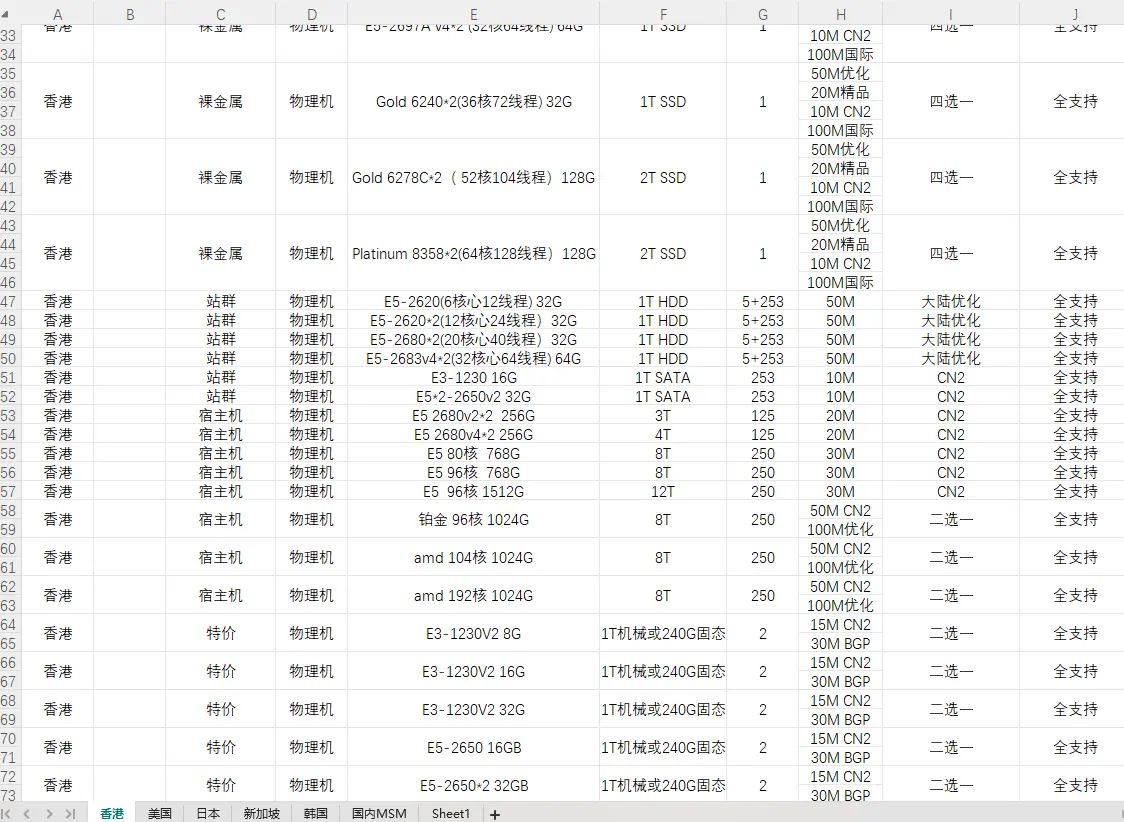
Task: Select cell E3-1230V2 8G
Action: 474,634
